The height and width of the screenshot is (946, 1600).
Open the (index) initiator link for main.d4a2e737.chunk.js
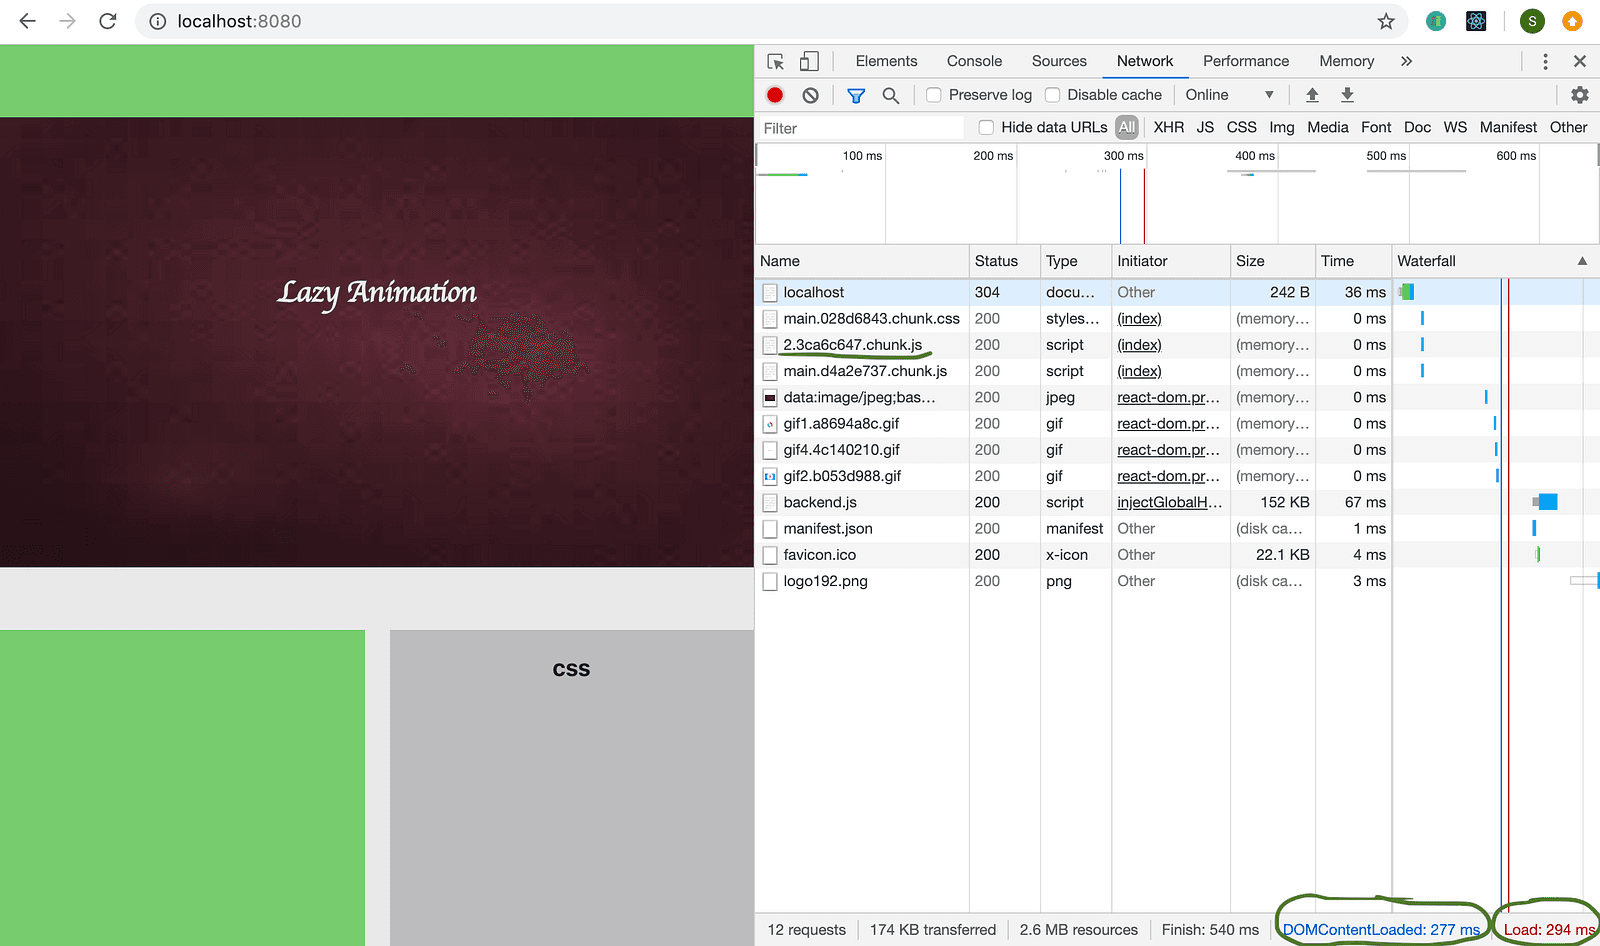[x=1139, y=371]
